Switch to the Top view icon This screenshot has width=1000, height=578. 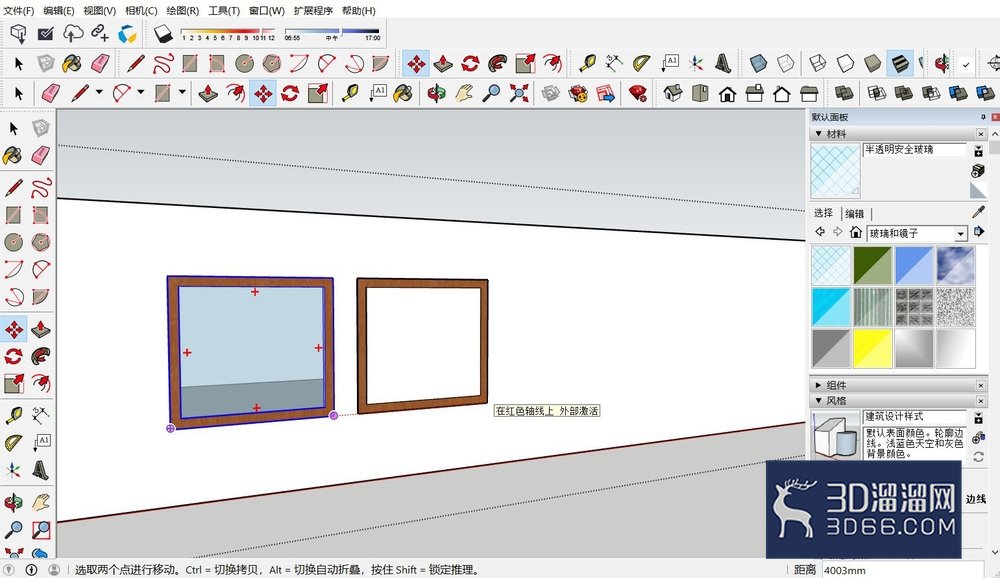pos(700,94)
